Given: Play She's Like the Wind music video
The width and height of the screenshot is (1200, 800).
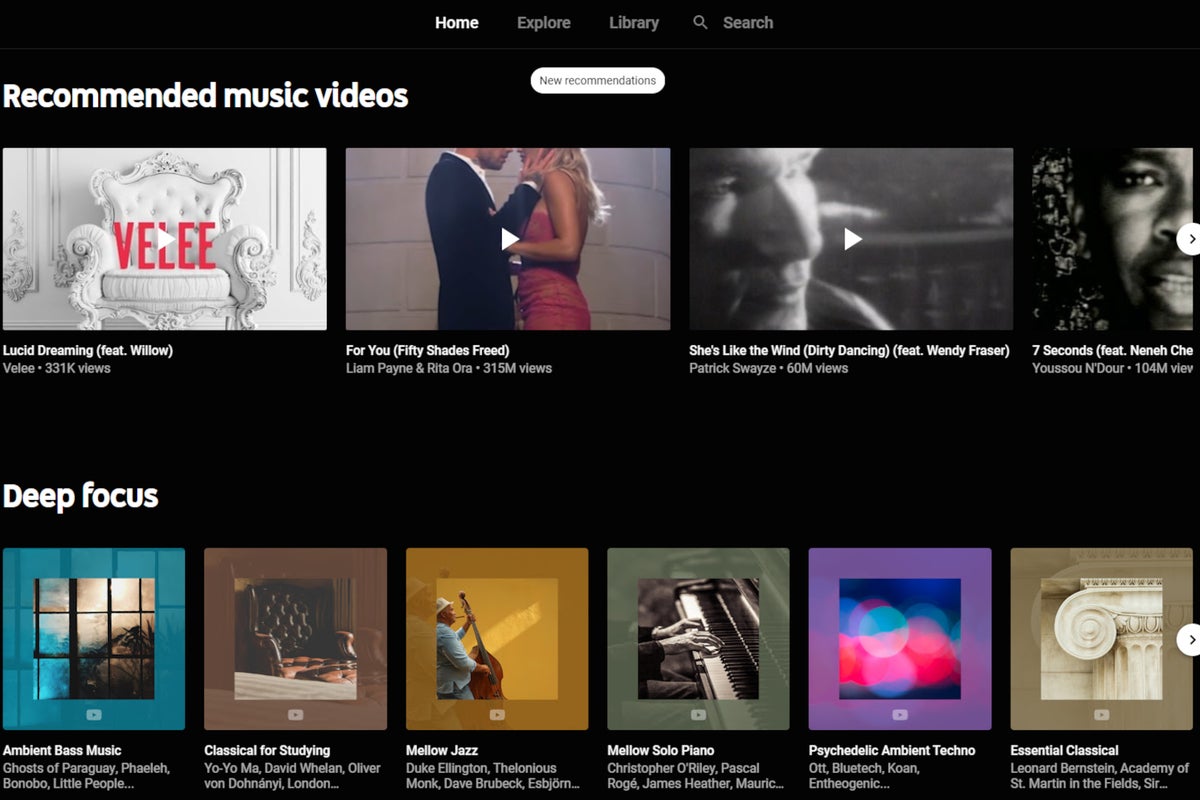Looking at the screenshot, I should [850, 238].
